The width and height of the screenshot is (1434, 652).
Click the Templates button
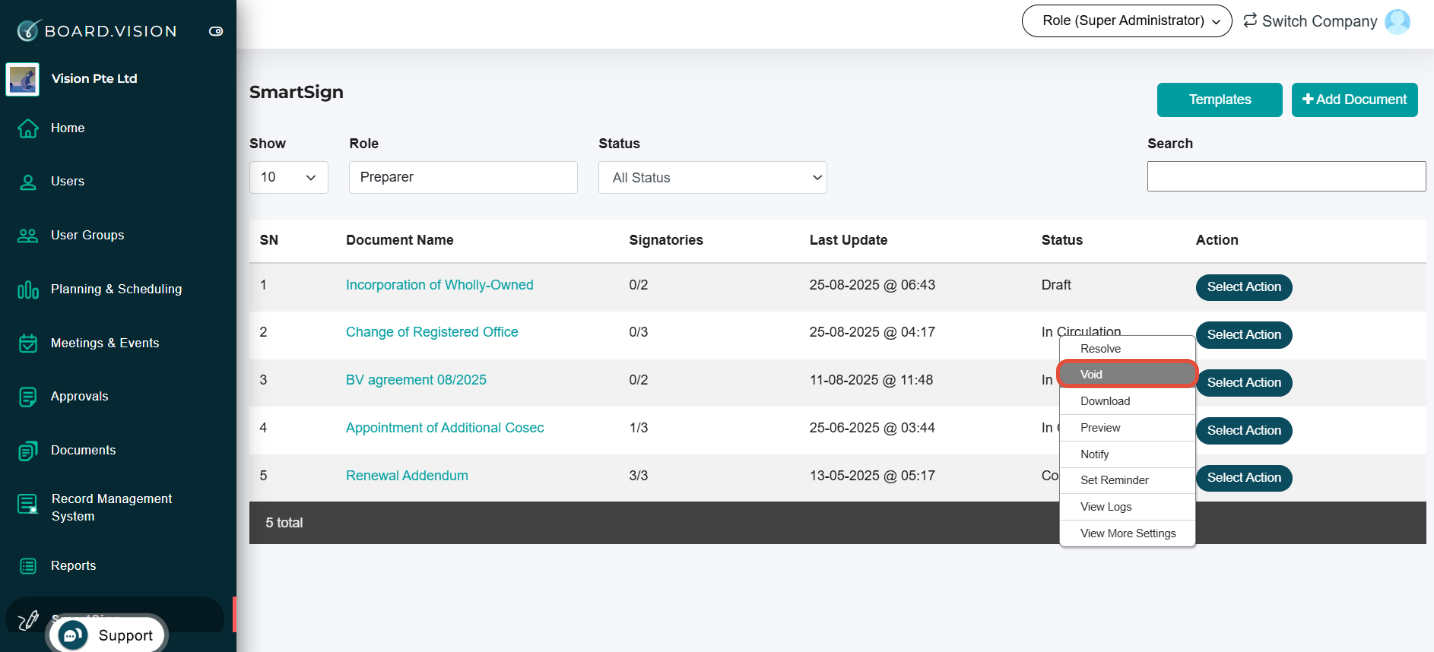(1220, 100)
